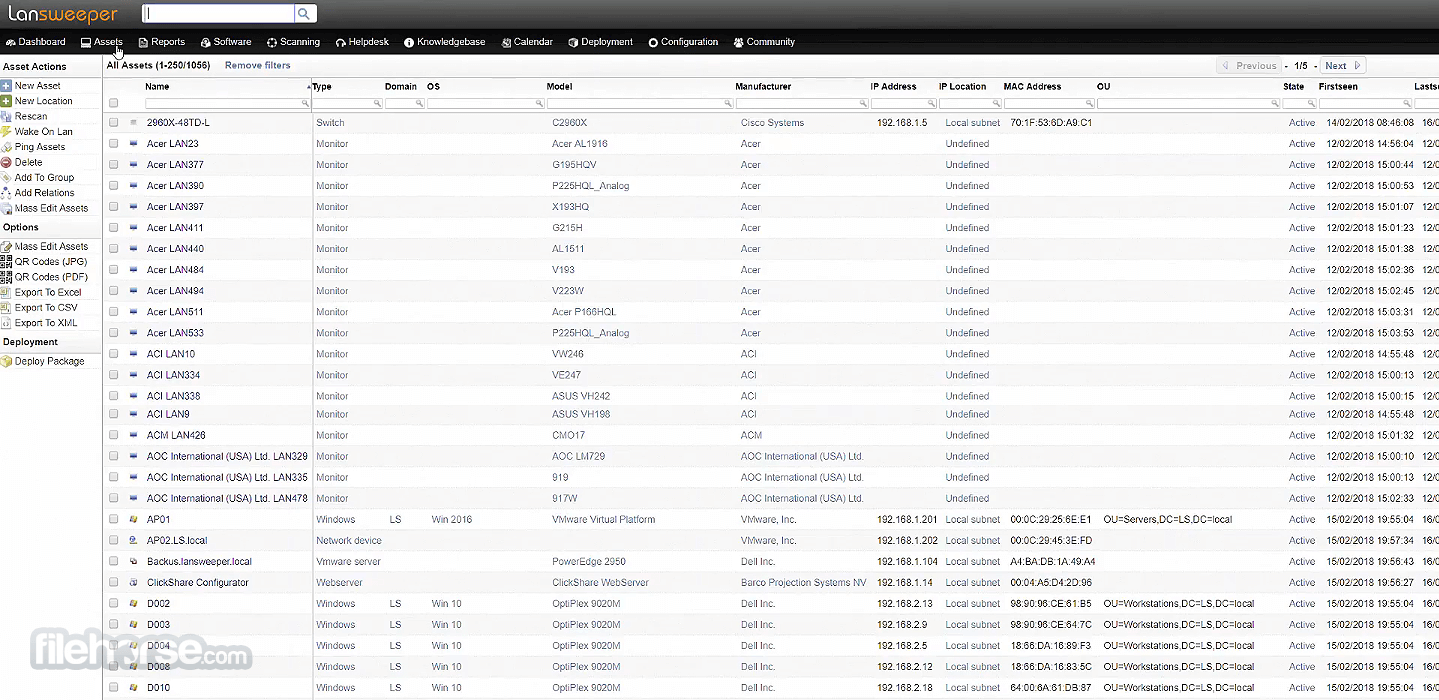Check the box for 2960X-48TD-L
The image size is (1439, 700).
(114, 123)
